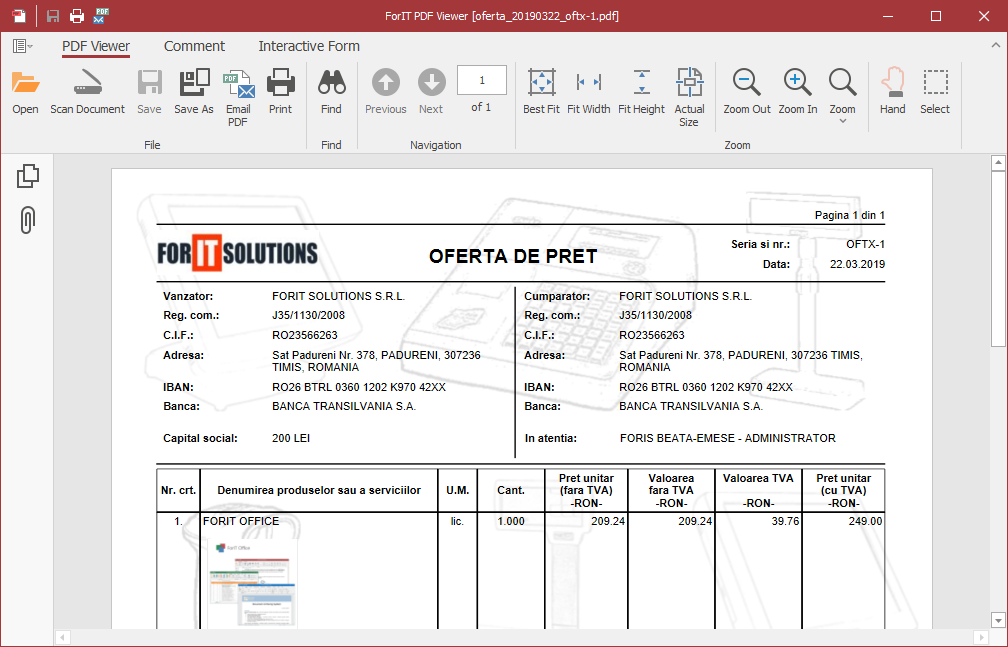1008x647 pixels.
Task: Click the VAT value 39.76
Action: click(785, 521)
